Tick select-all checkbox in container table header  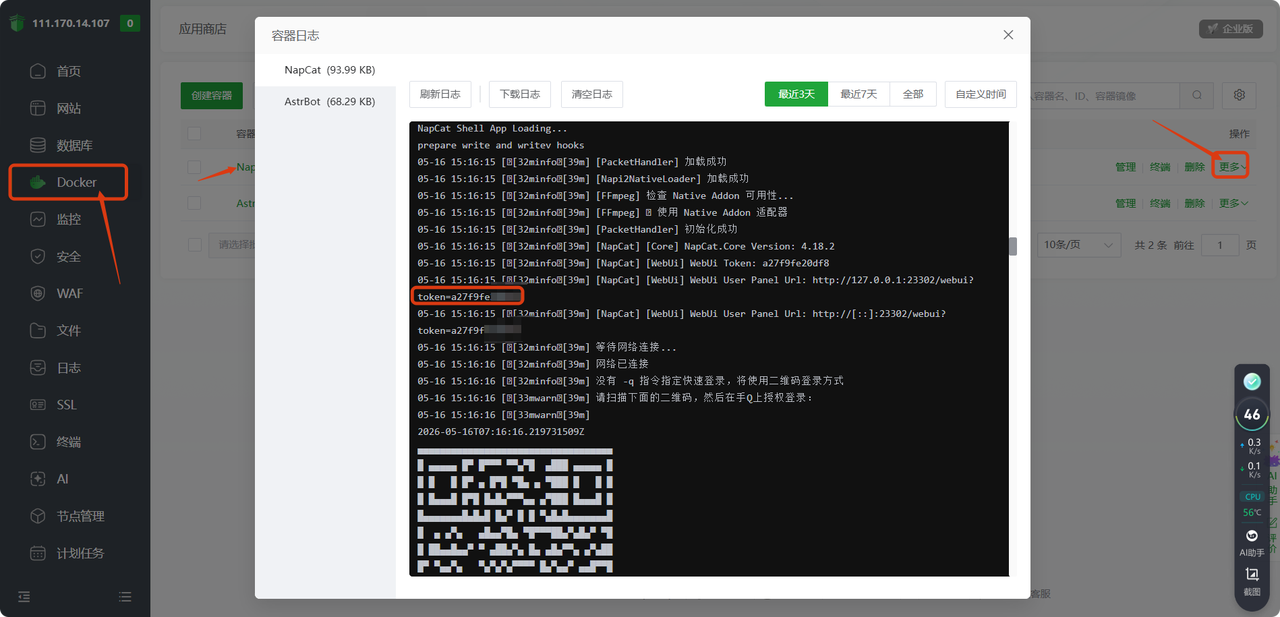(194, 134)
